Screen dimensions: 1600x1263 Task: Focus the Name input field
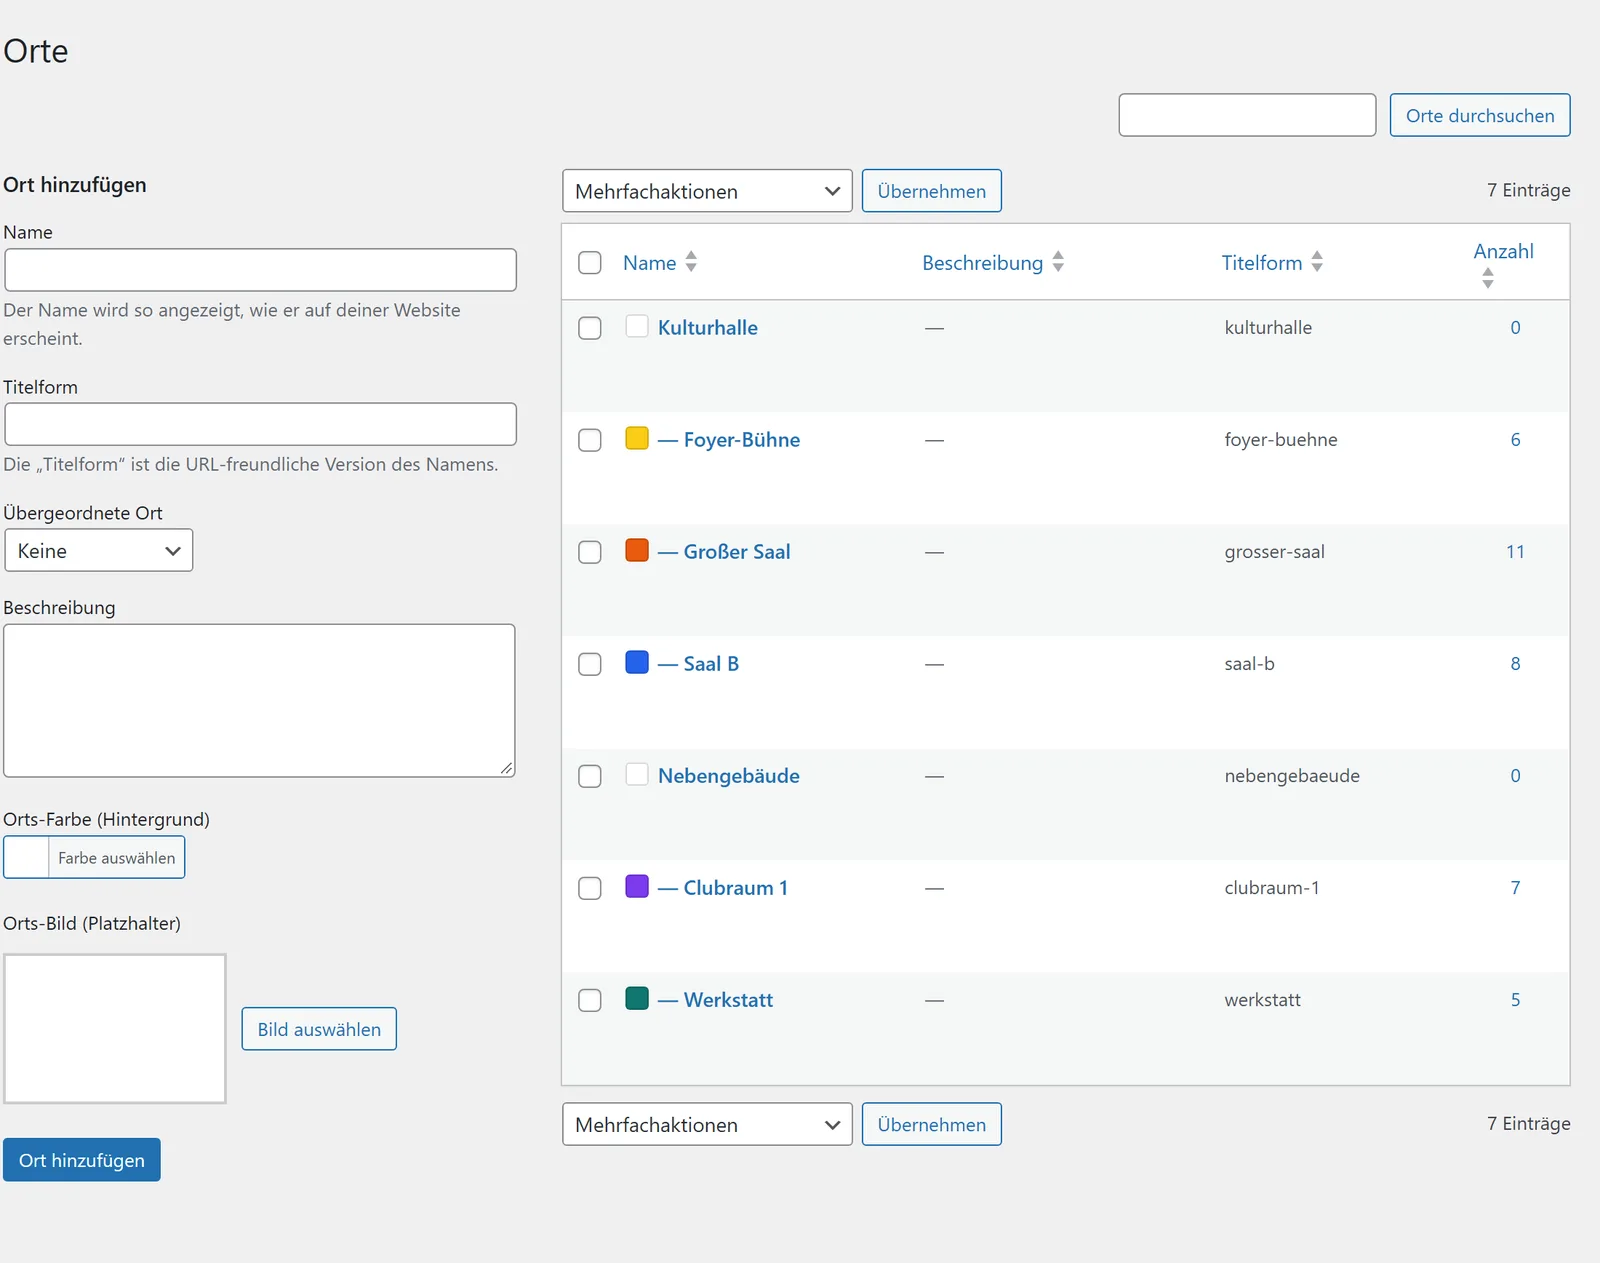261,270
